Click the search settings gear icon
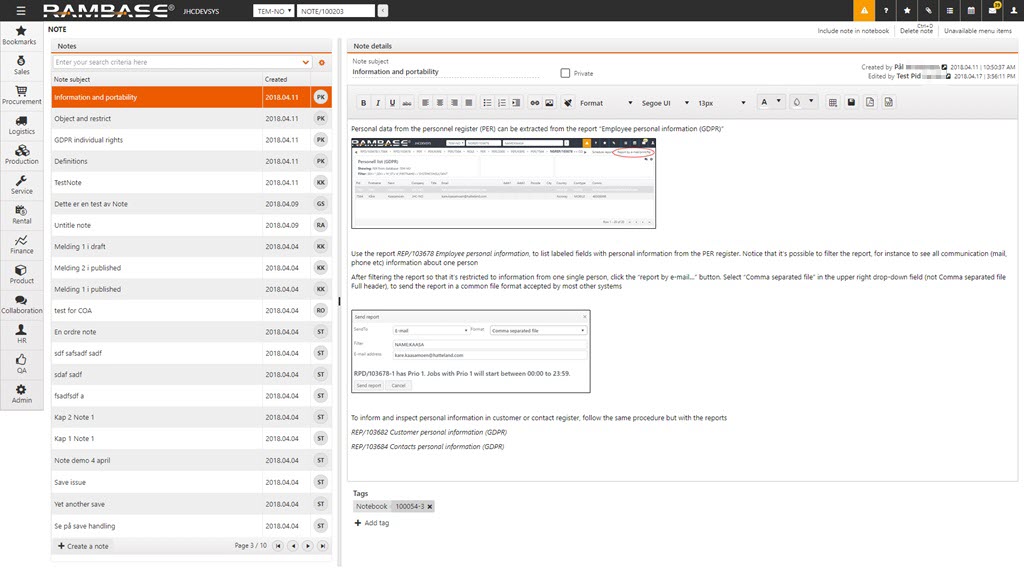The height and width of the screenshot is (569, 1024). pos(322,63)
